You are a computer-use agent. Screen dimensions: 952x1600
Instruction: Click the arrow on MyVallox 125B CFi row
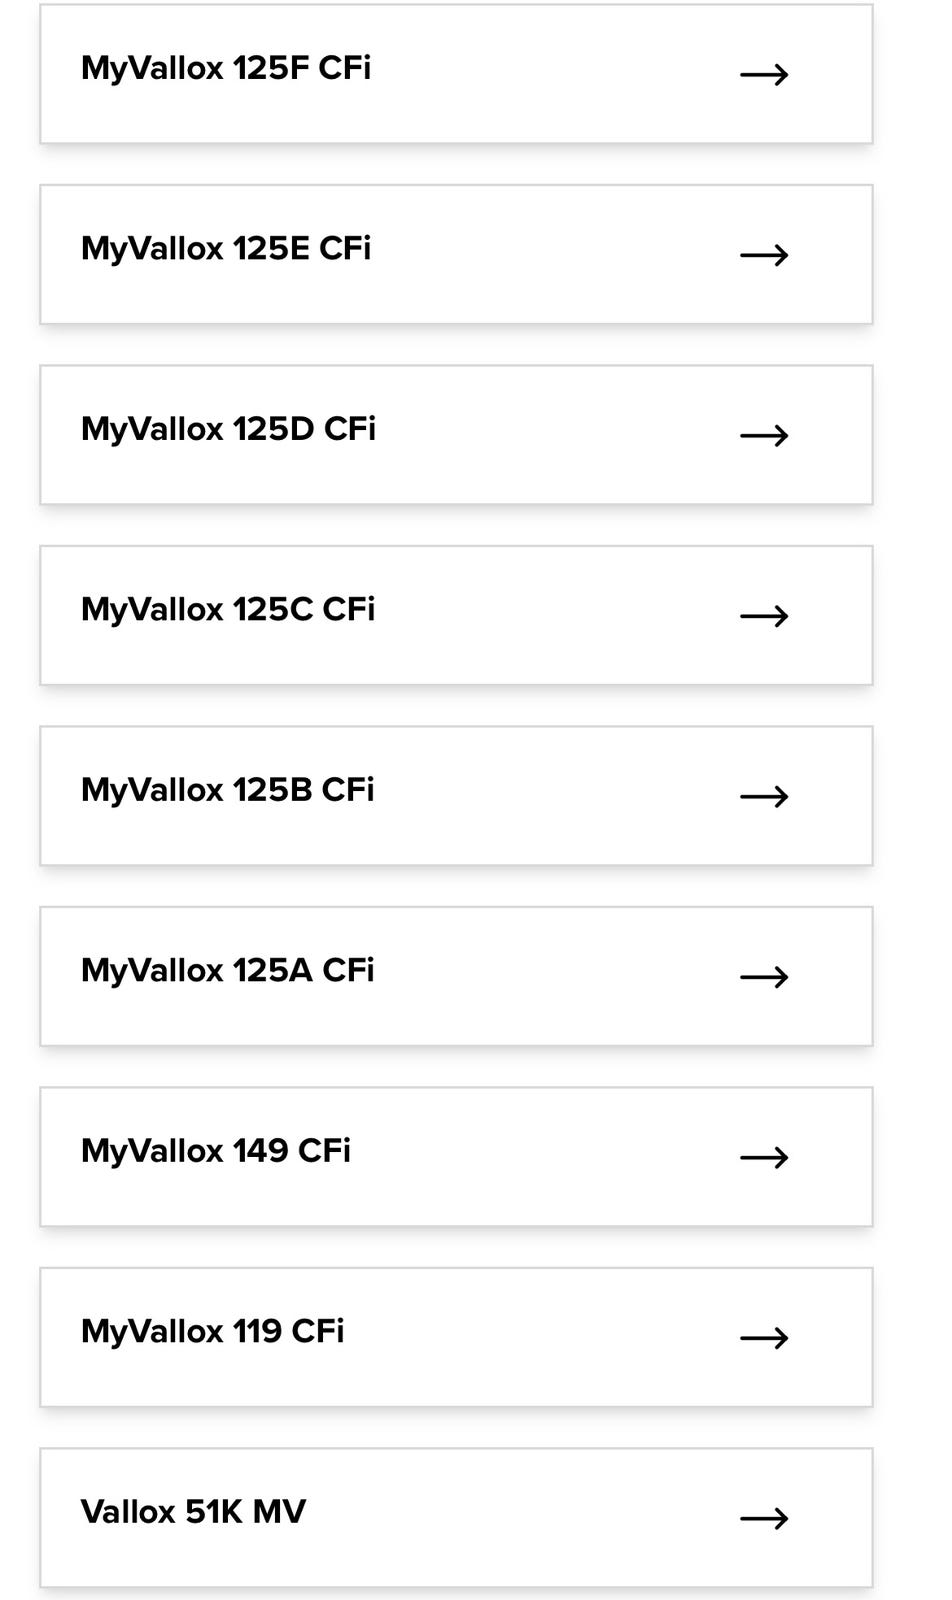[764, 796]
